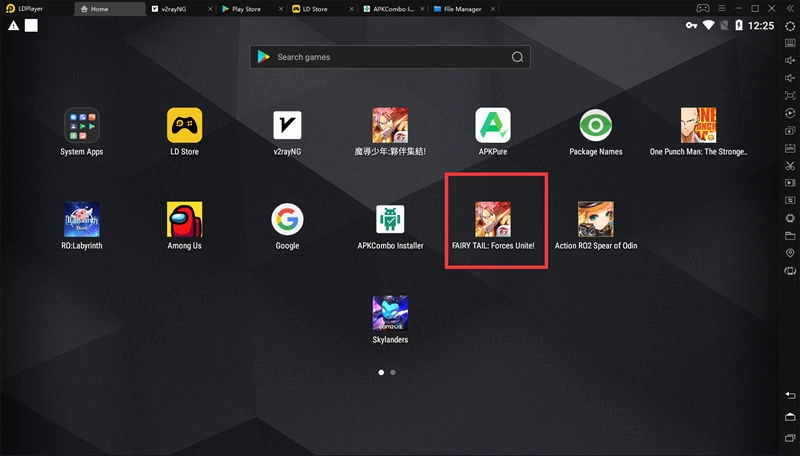Click the volume up sidebar button
Image resolution: width=800 pixels, height=456 pixels.
(x=789, y=61)
